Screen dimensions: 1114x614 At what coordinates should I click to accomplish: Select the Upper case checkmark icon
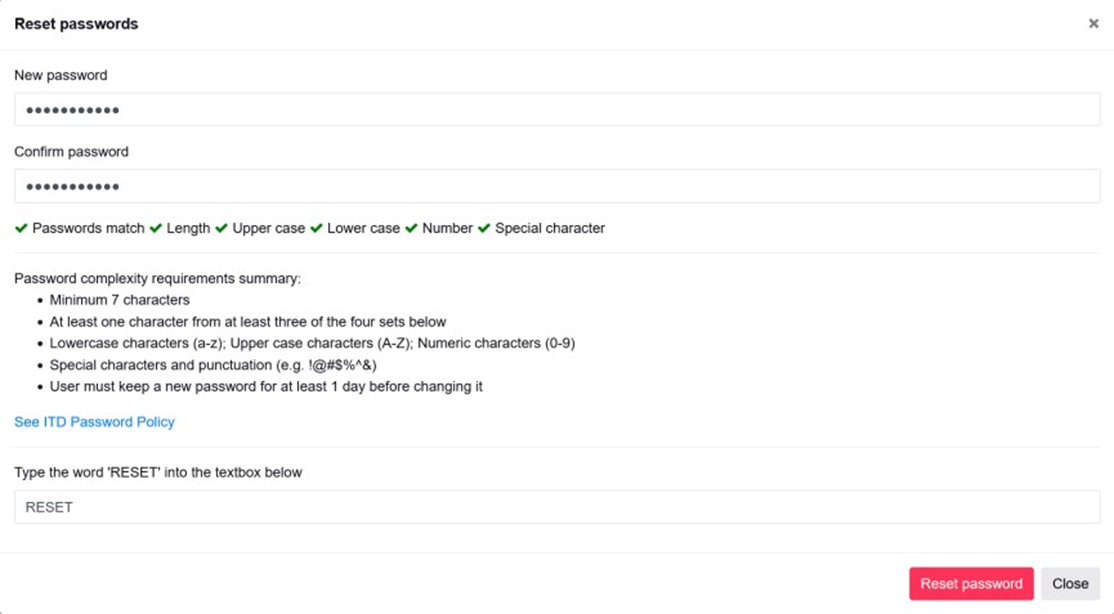[222, 228]
